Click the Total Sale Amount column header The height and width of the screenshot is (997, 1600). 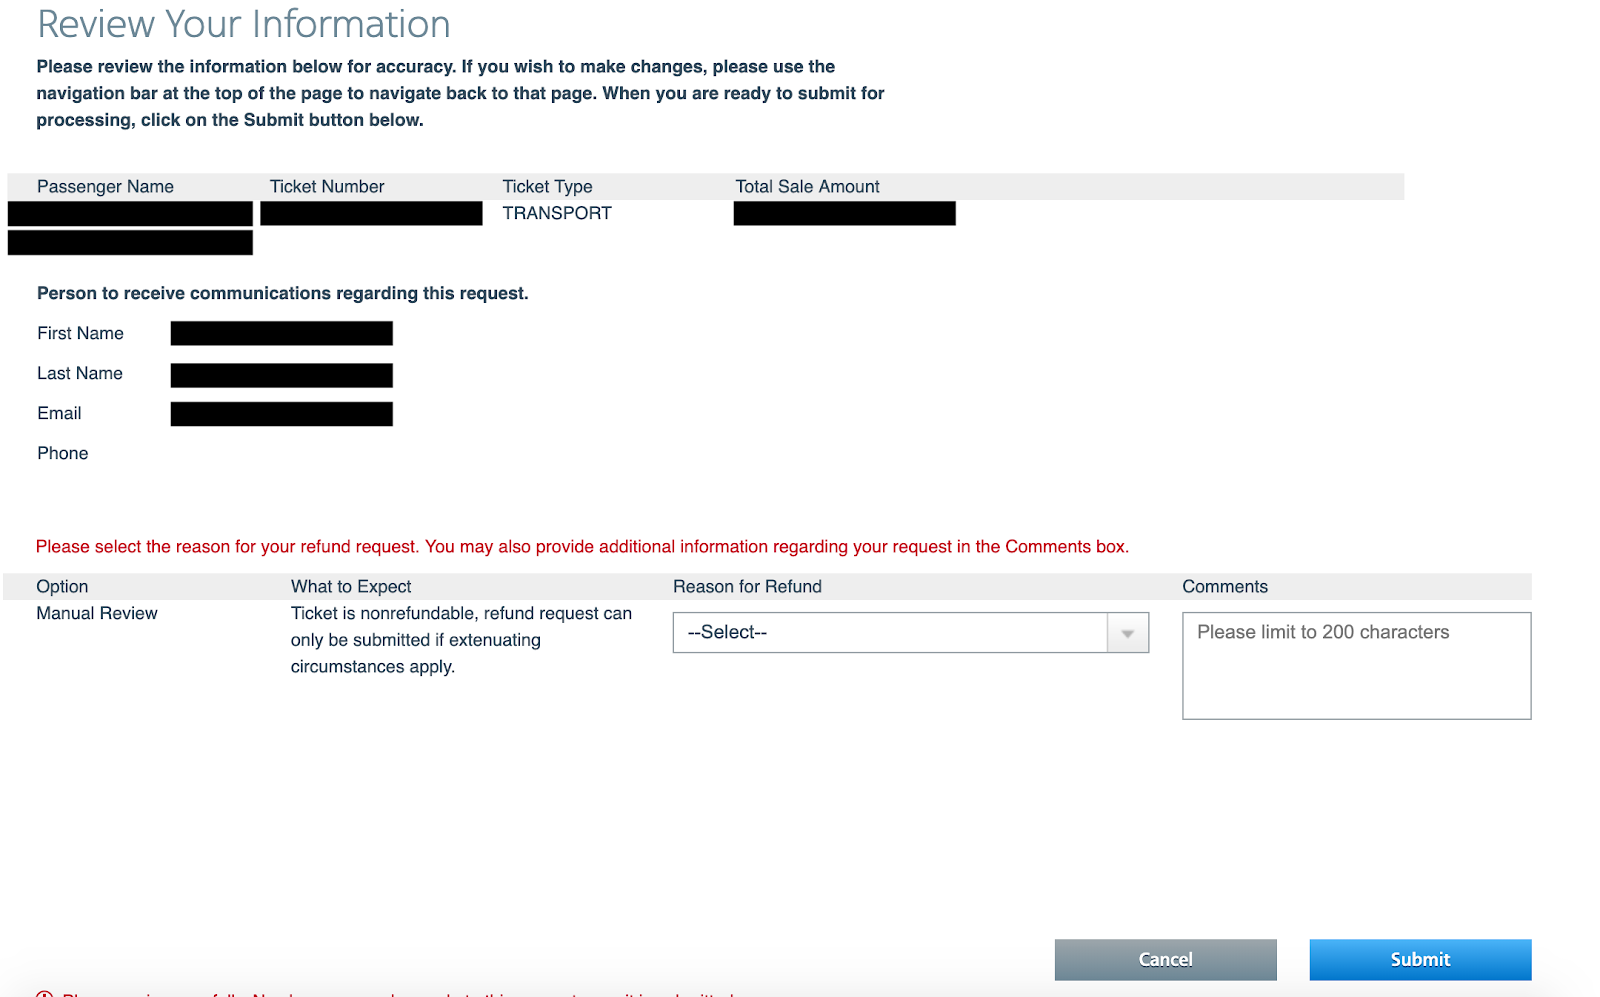(x=807, y=187)
